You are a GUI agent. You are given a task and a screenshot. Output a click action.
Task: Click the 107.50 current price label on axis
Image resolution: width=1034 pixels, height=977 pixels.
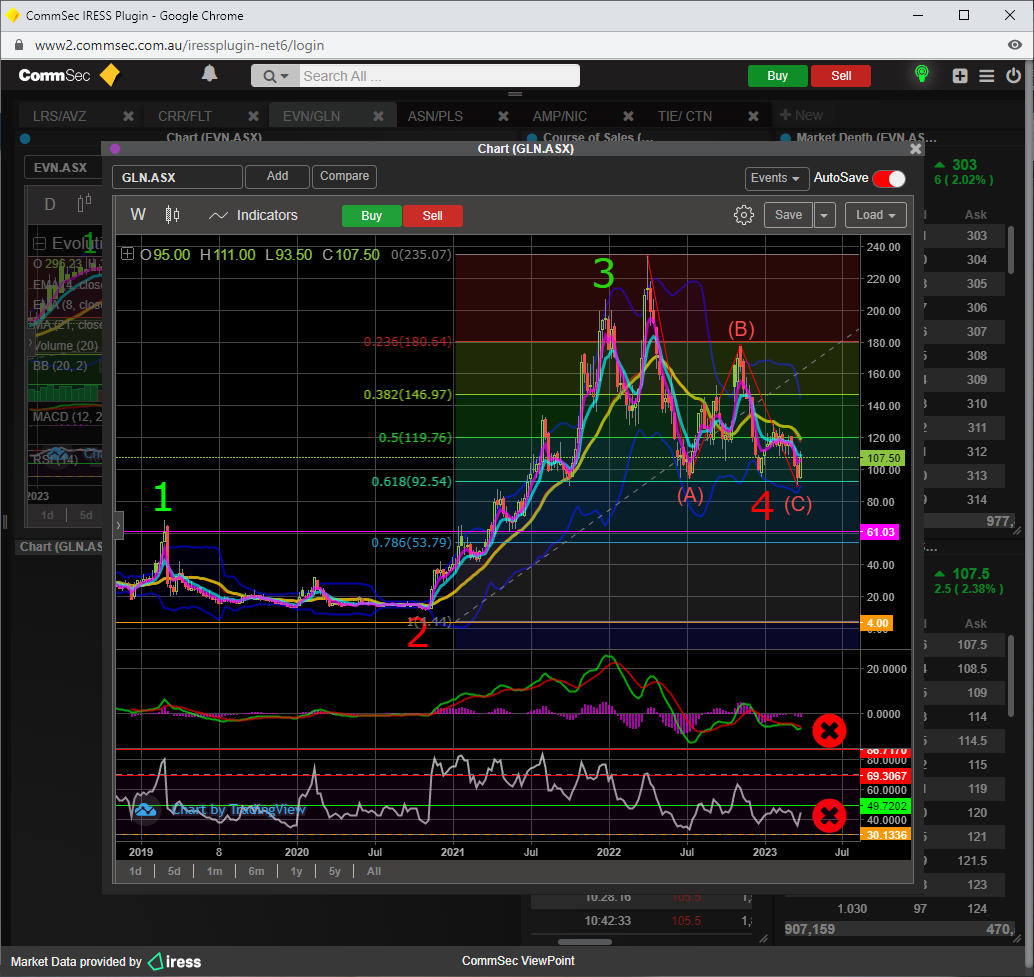click(x=882, y=458)
